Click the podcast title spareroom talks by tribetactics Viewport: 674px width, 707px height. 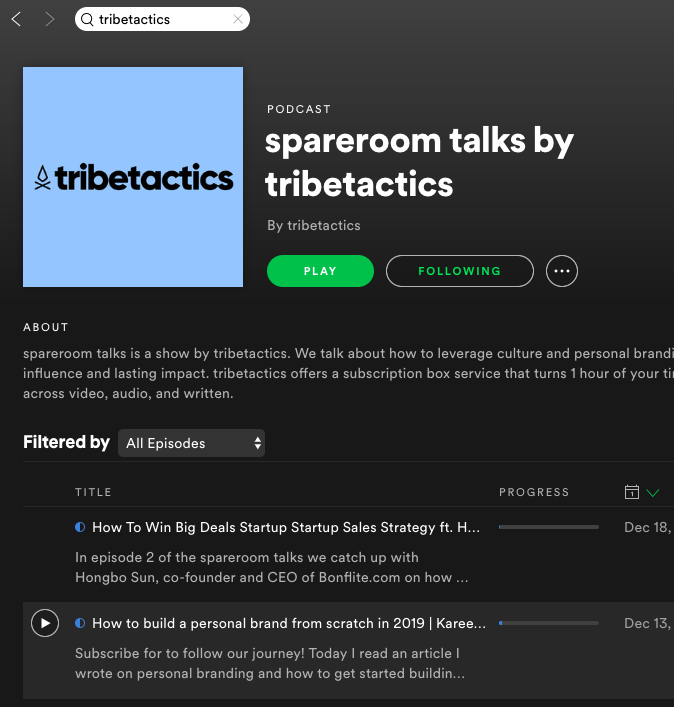click(x=419, y=162)
